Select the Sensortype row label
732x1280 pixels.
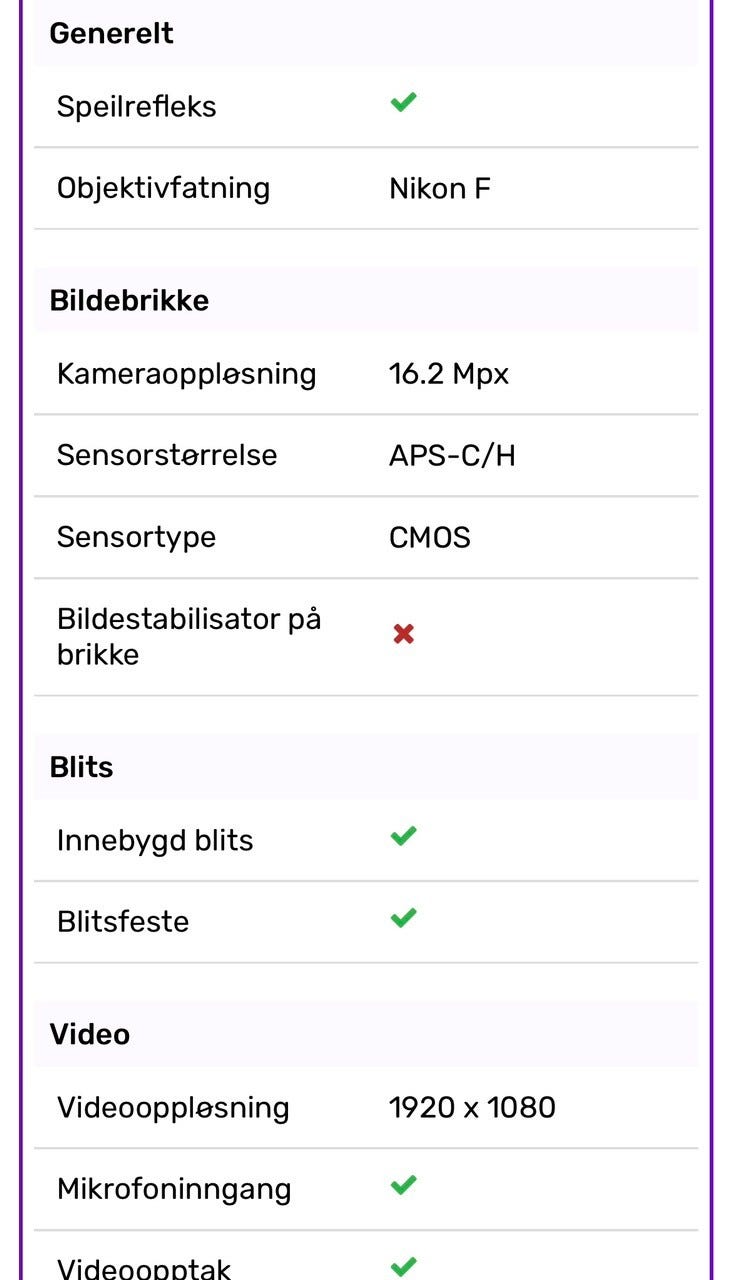pos(136,537)
